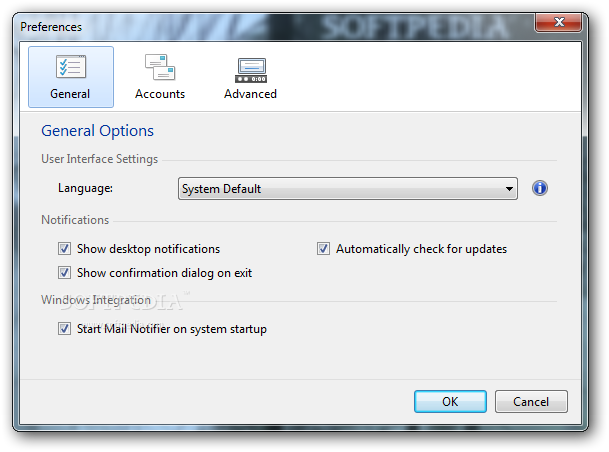
Task: Click the General Options heading
Action: pos(97,131)
